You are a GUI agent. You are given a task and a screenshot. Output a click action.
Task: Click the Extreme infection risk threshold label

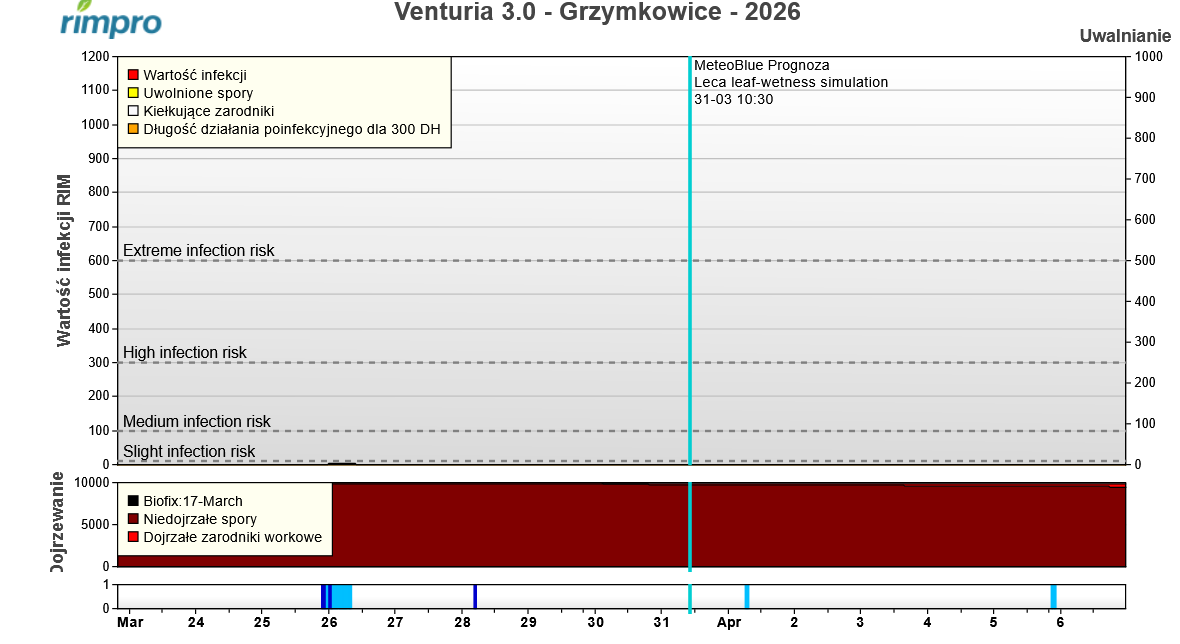198,250
